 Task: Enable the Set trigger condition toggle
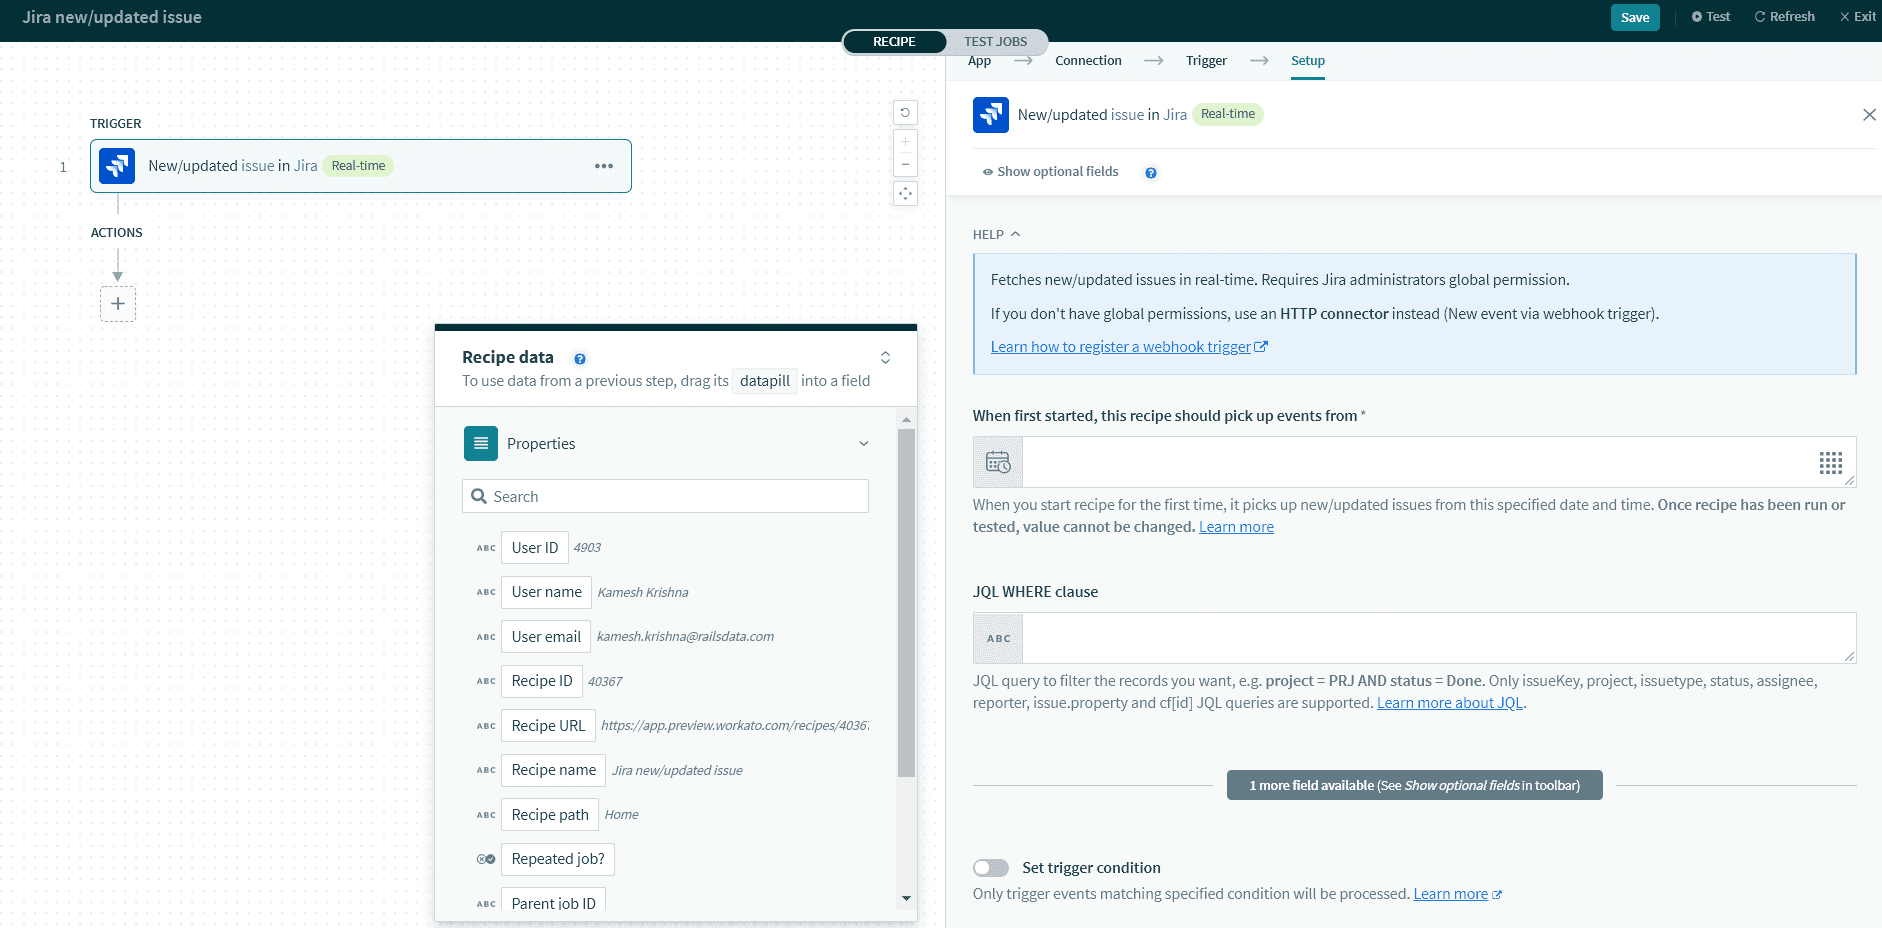[x=991, y=868]
